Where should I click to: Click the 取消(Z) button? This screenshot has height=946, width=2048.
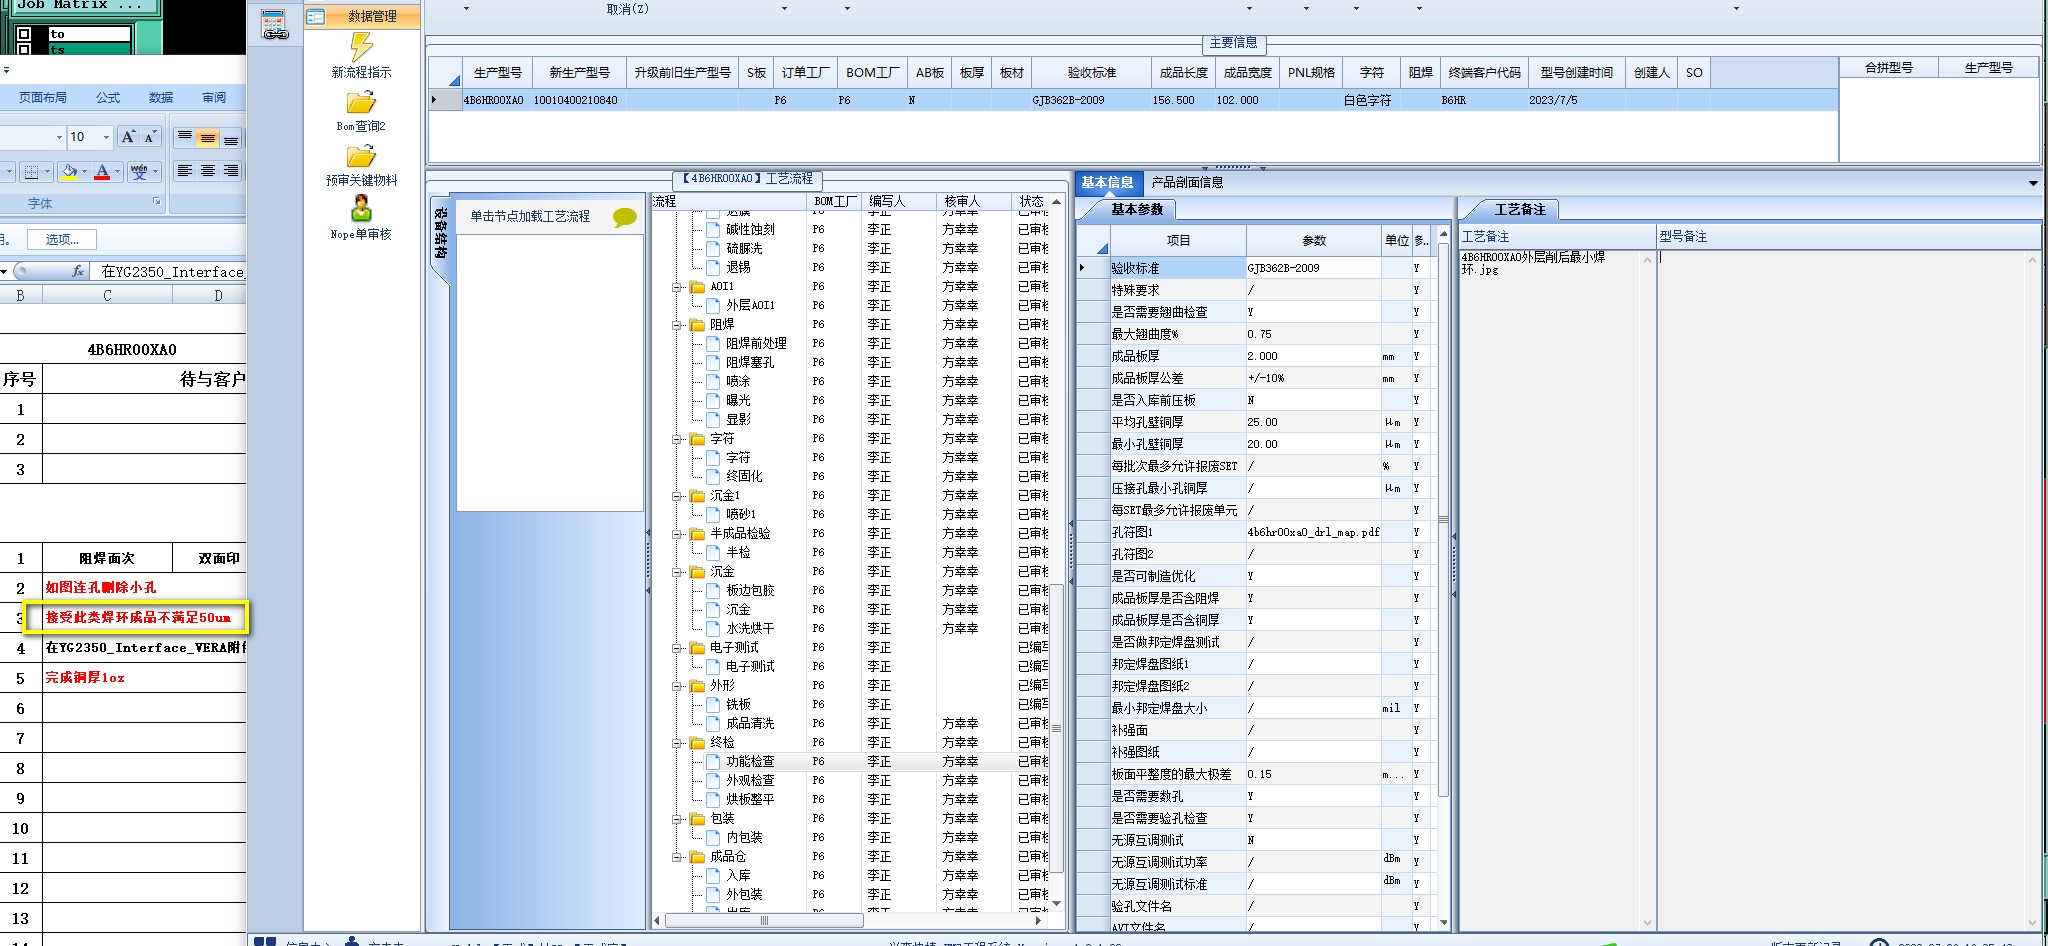[x=627, y=9]
